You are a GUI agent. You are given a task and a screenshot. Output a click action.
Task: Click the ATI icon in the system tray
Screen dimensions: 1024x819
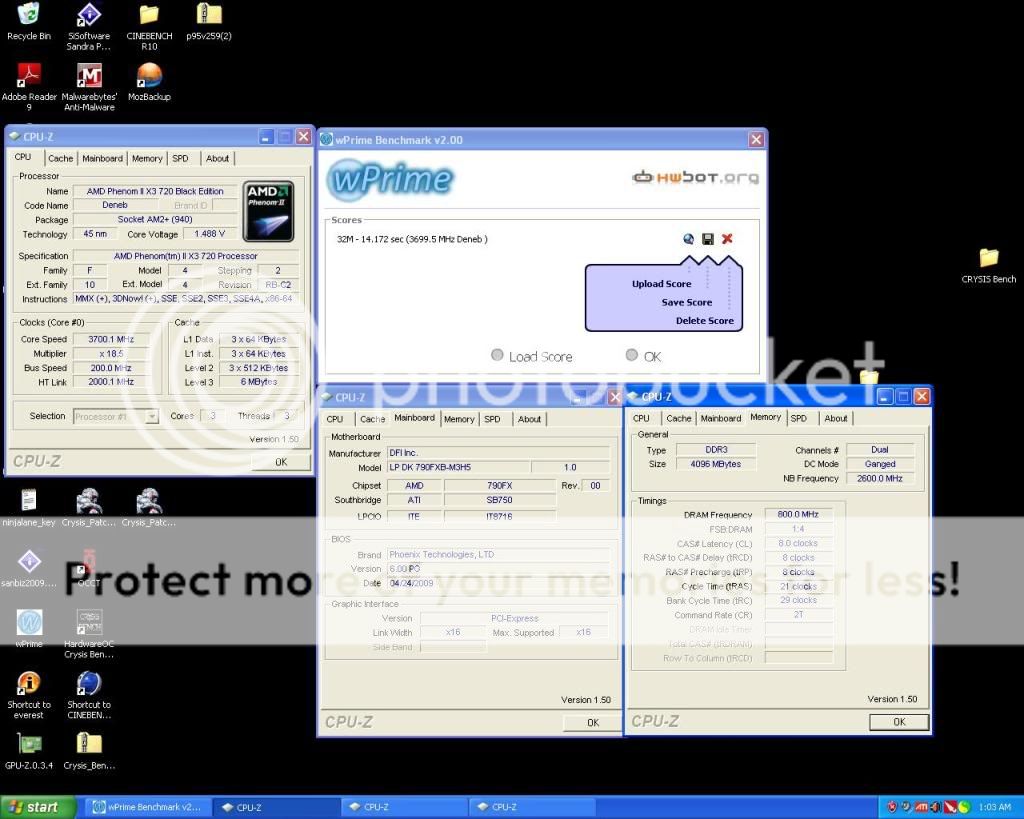click(x=921, y=807)
